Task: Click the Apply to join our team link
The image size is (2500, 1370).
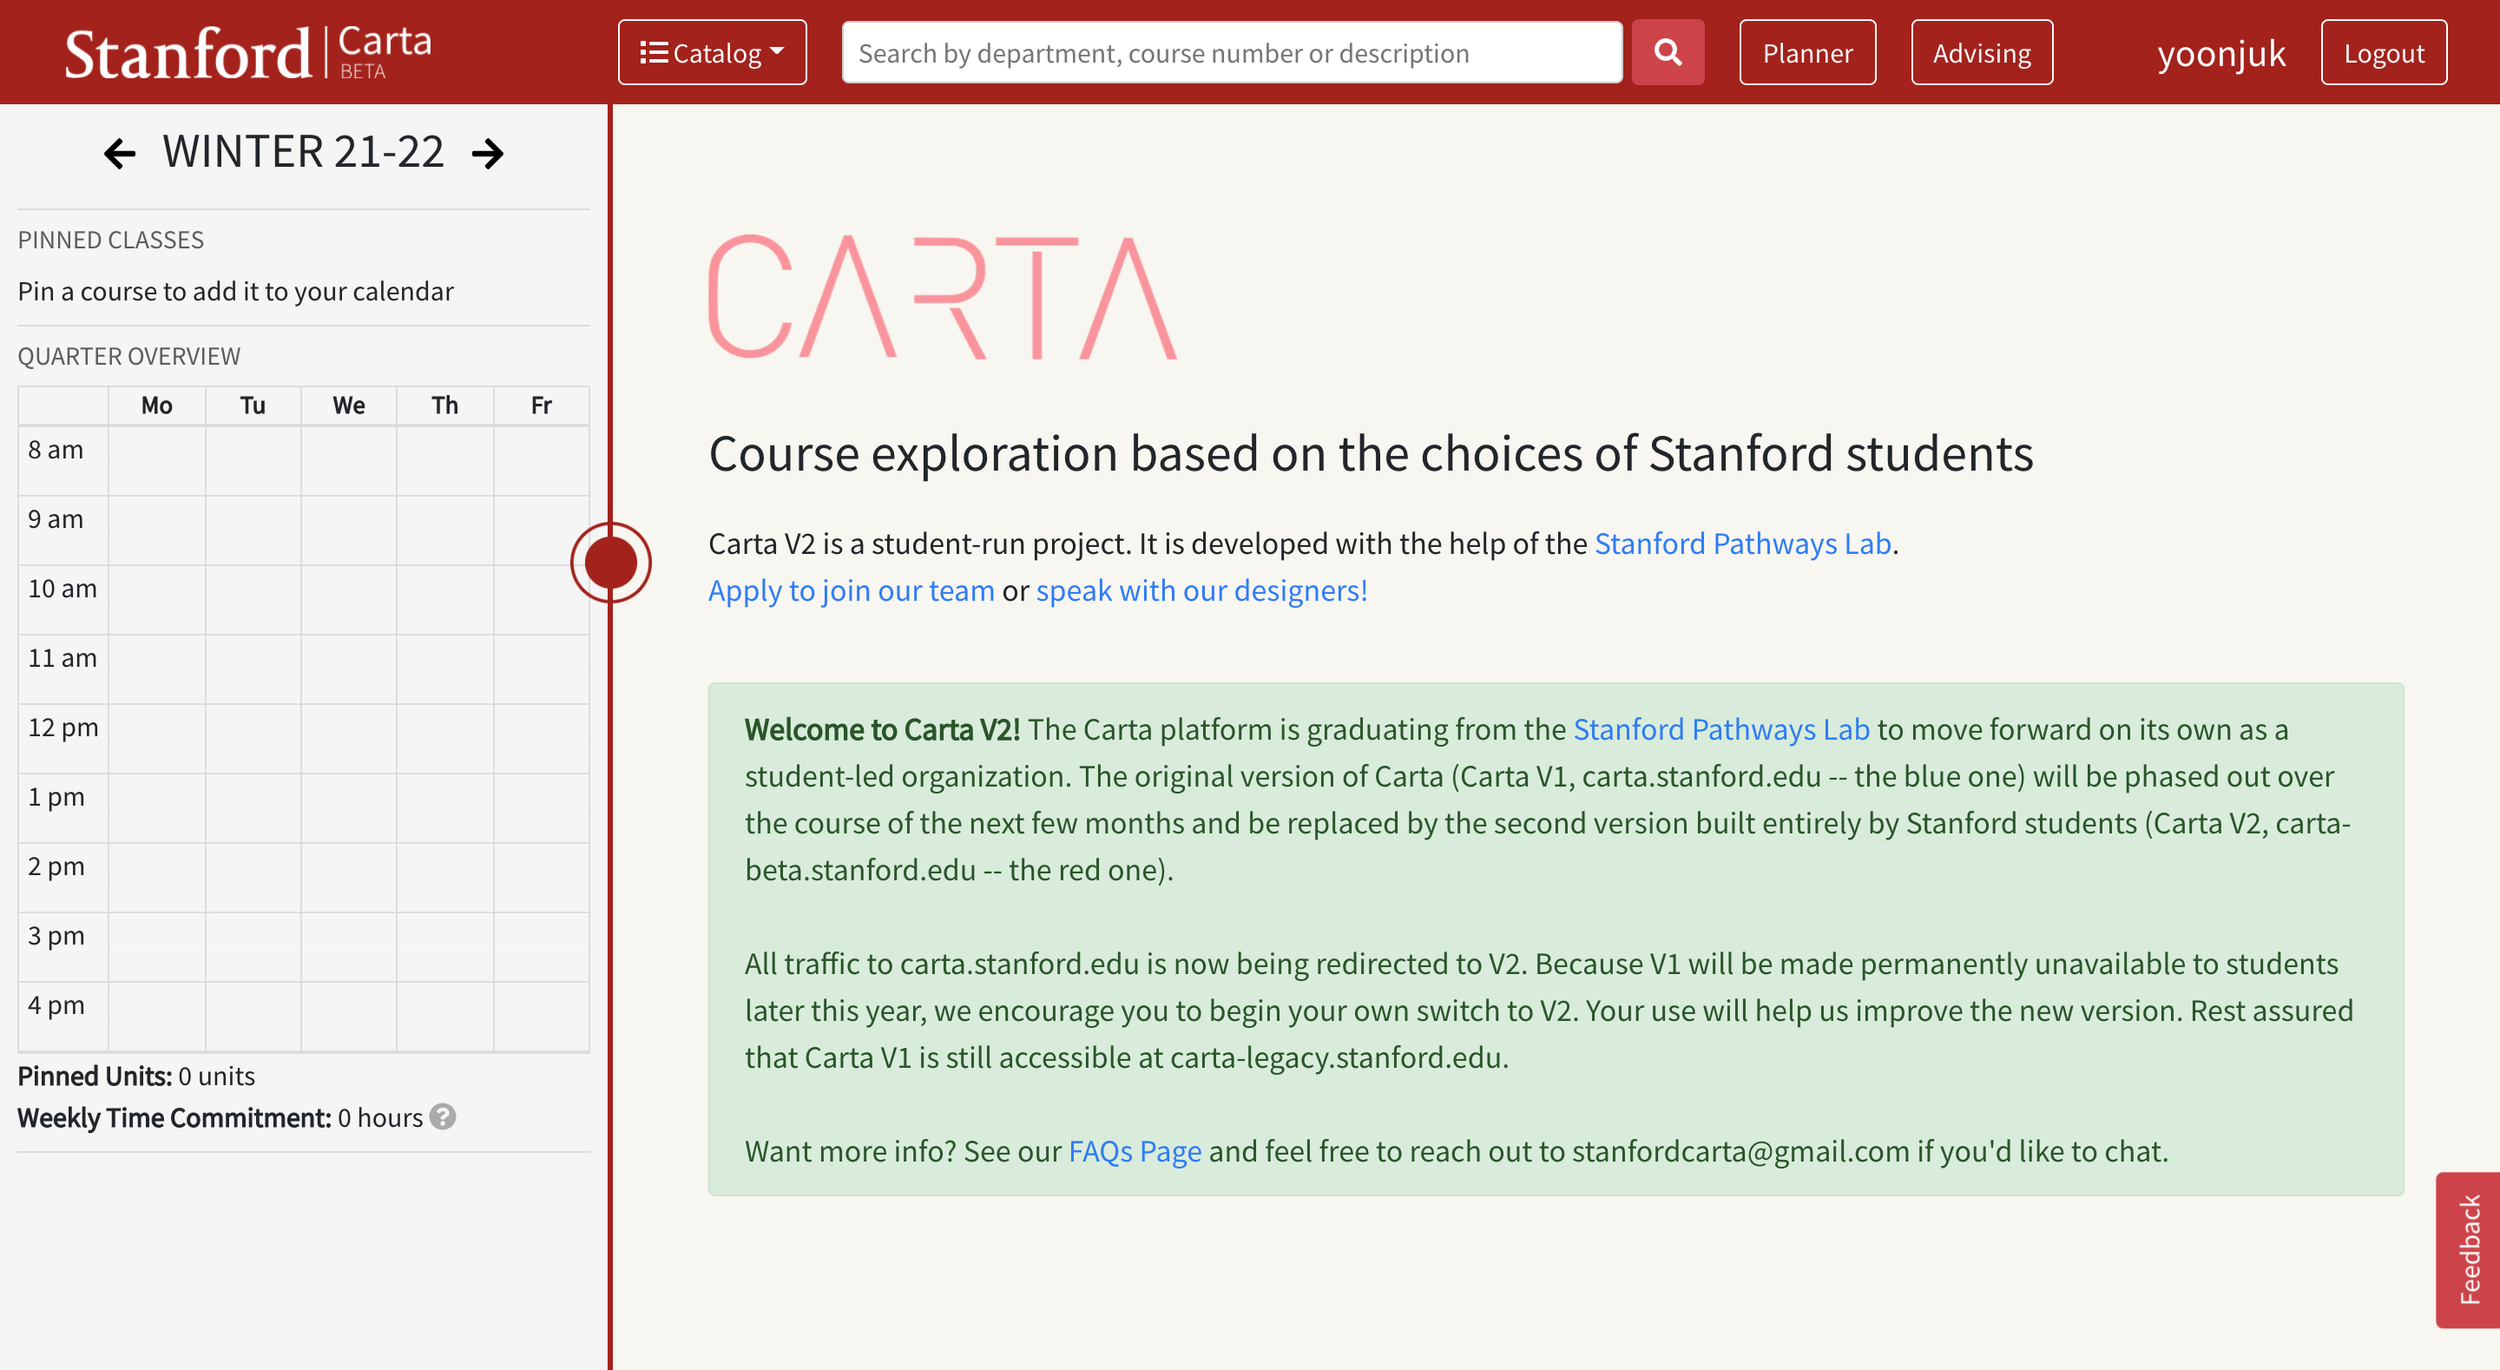Action: [850, 590]
